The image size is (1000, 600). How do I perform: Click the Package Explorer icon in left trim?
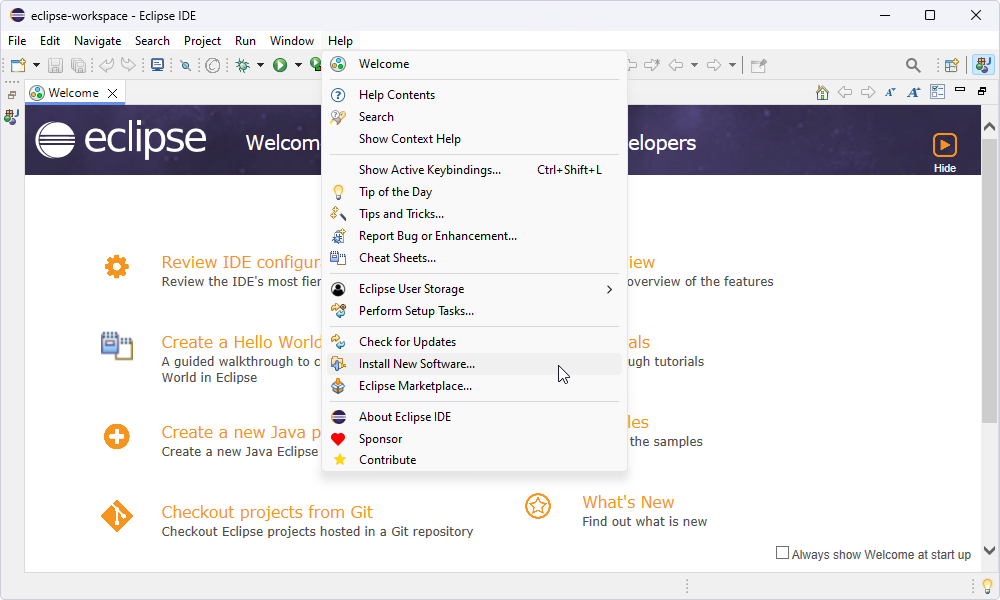point(11,117)
